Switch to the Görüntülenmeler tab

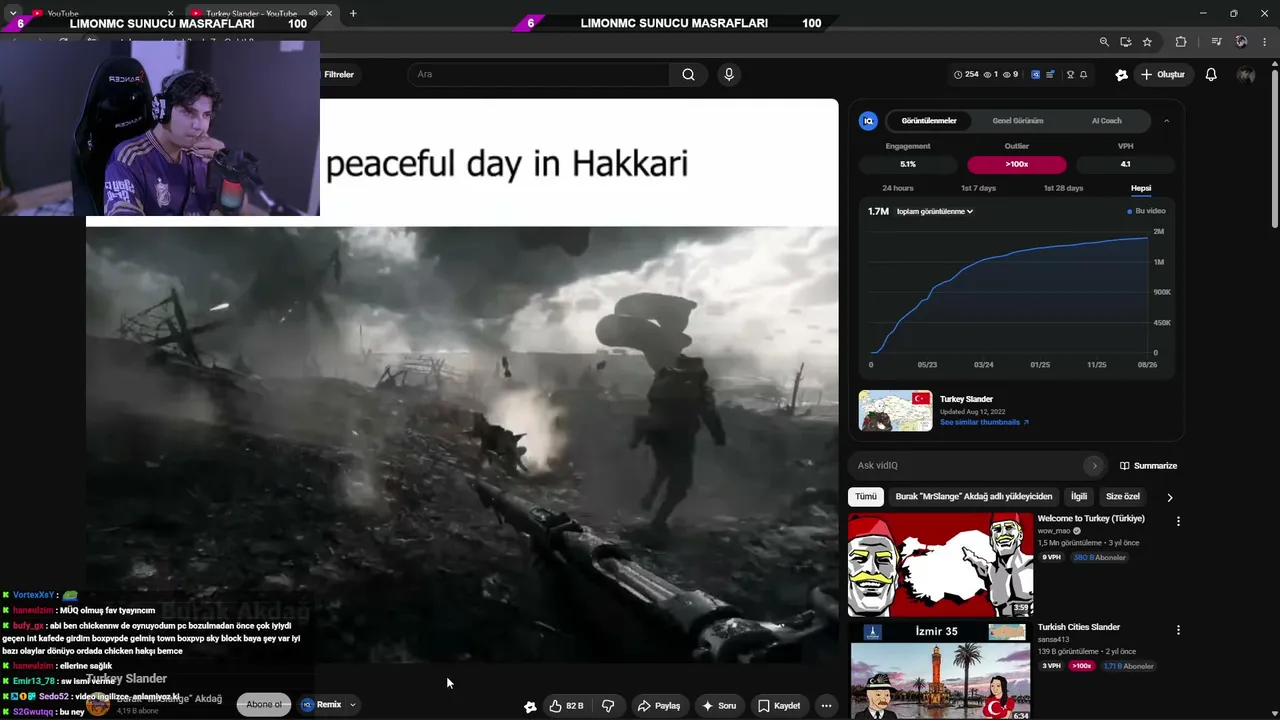point(929,121)
